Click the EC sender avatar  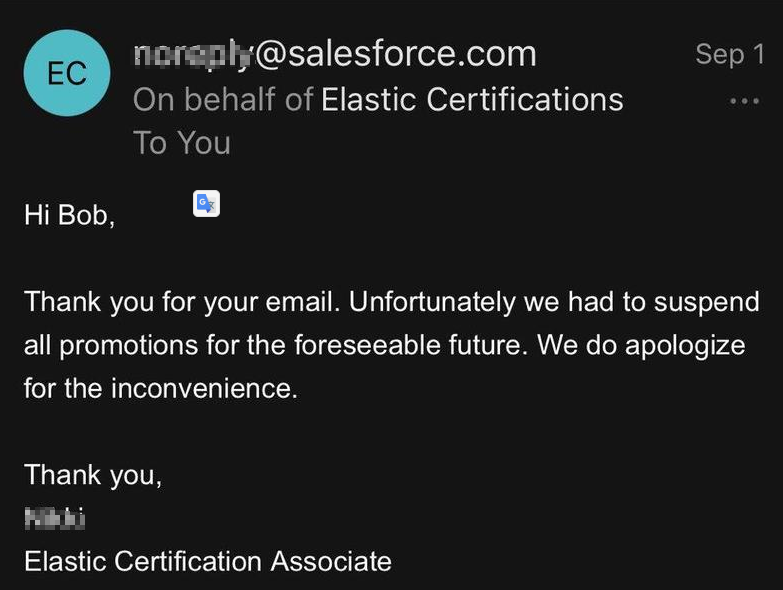point(67,73)
